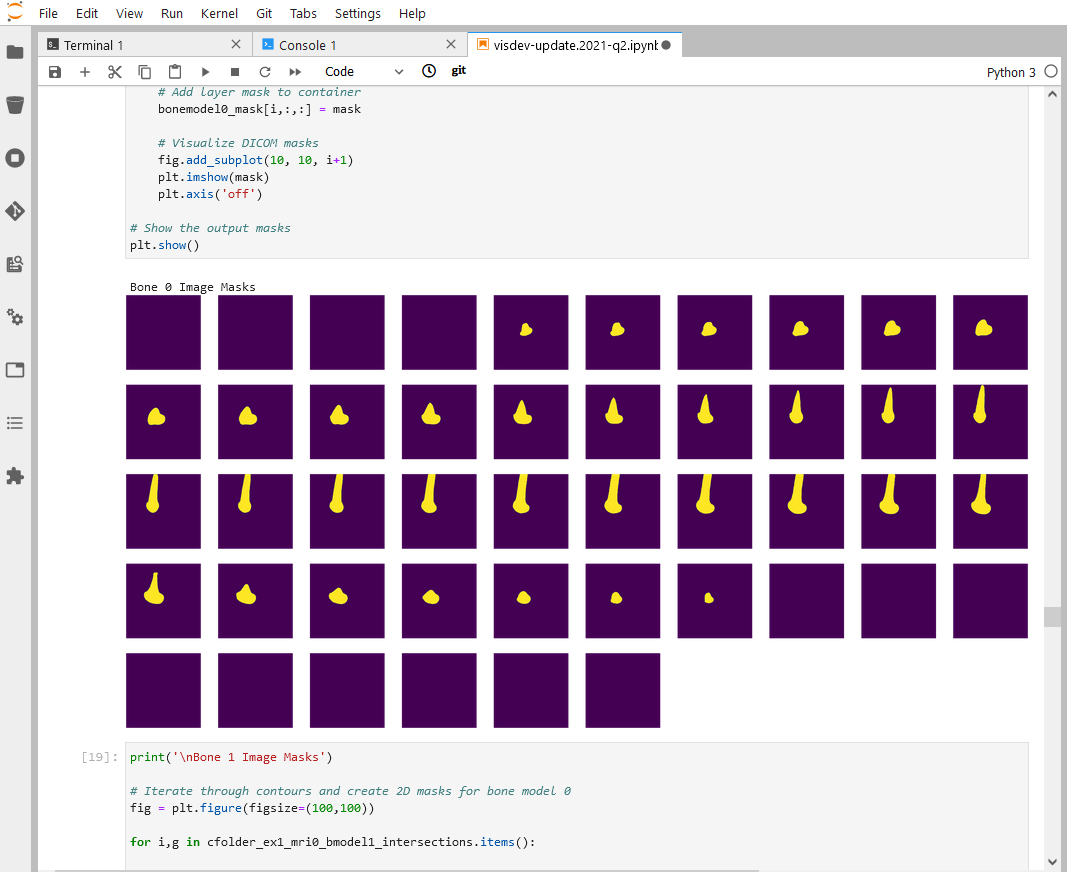
Task: Insert a new cell with the plus icon
Action: coord(84,71)
